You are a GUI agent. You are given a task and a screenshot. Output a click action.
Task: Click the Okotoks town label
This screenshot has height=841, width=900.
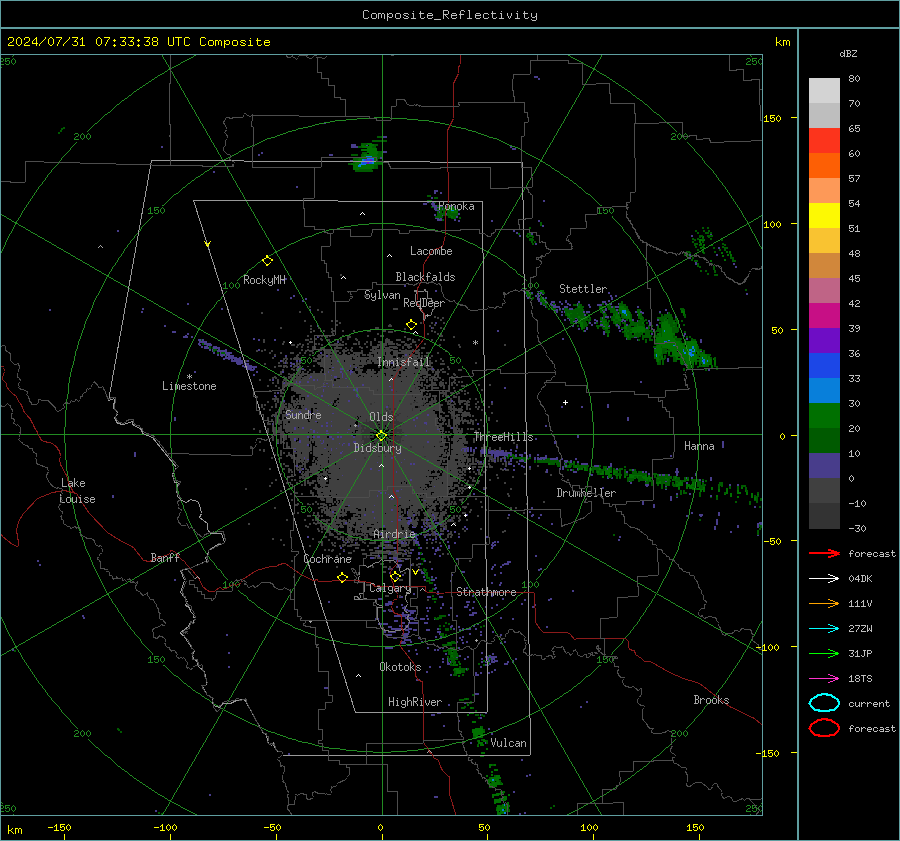[x=400, y=666]
